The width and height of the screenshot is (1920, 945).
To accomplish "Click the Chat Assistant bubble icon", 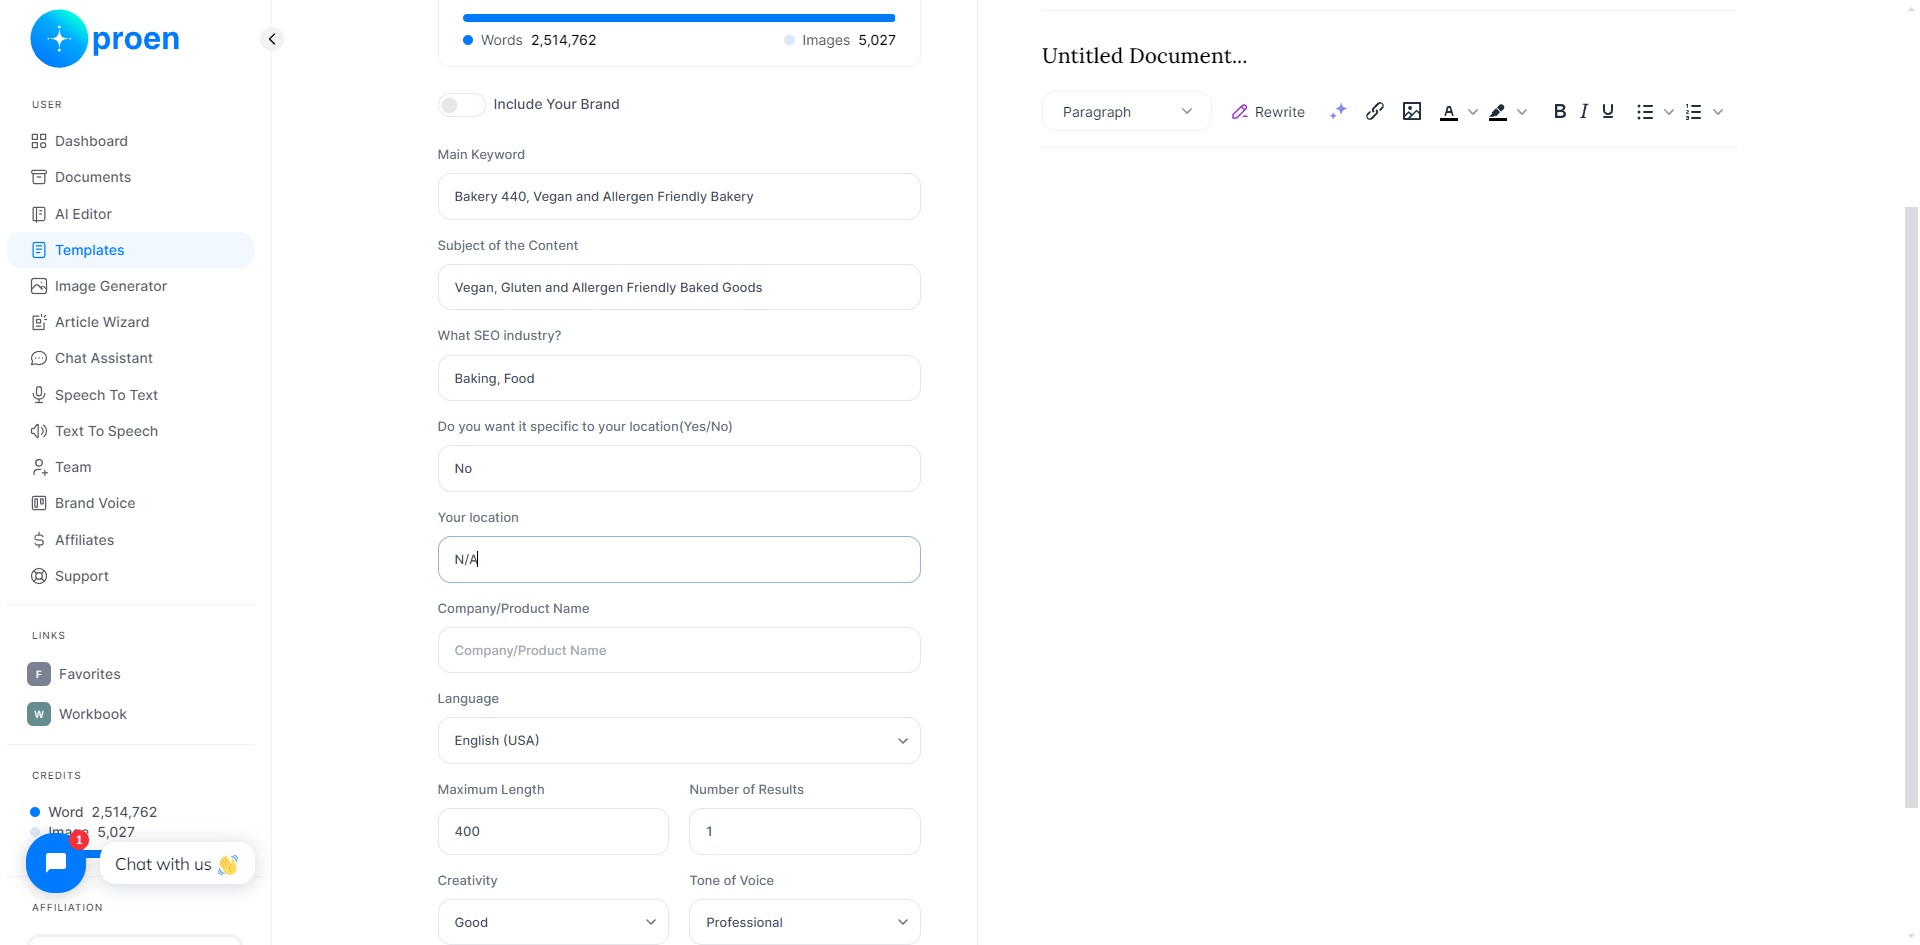I will (39, 358).
